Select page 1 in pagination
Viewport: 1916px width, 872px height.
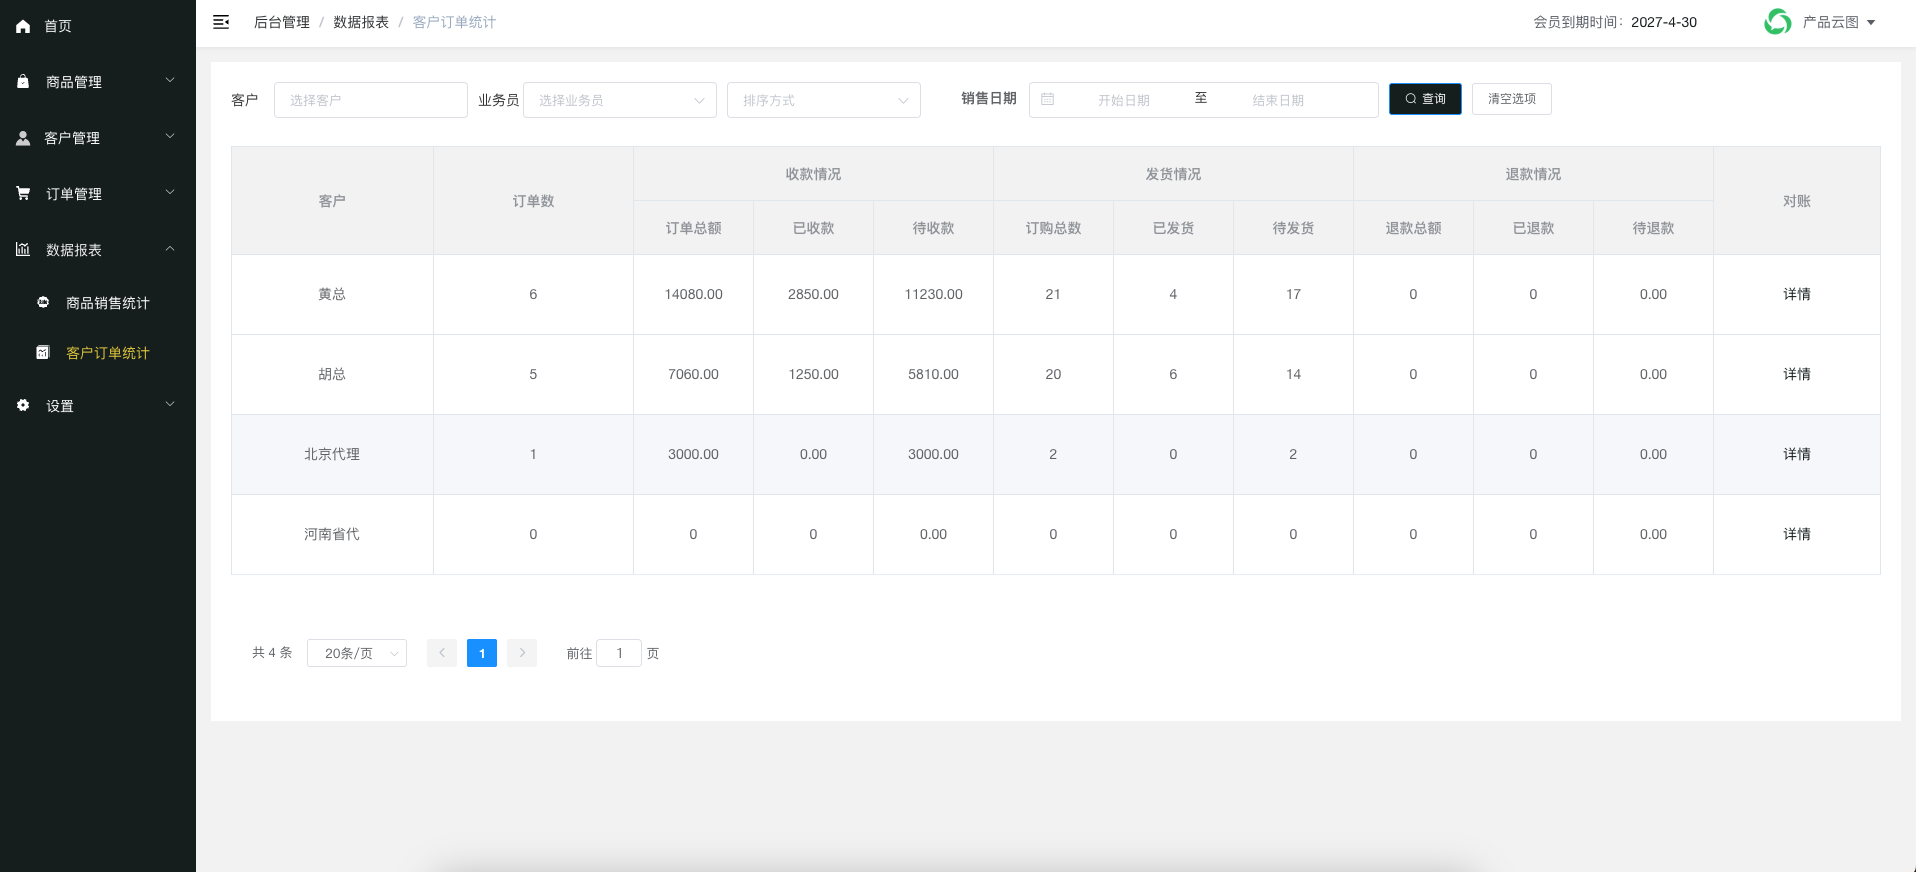(482, 653)
